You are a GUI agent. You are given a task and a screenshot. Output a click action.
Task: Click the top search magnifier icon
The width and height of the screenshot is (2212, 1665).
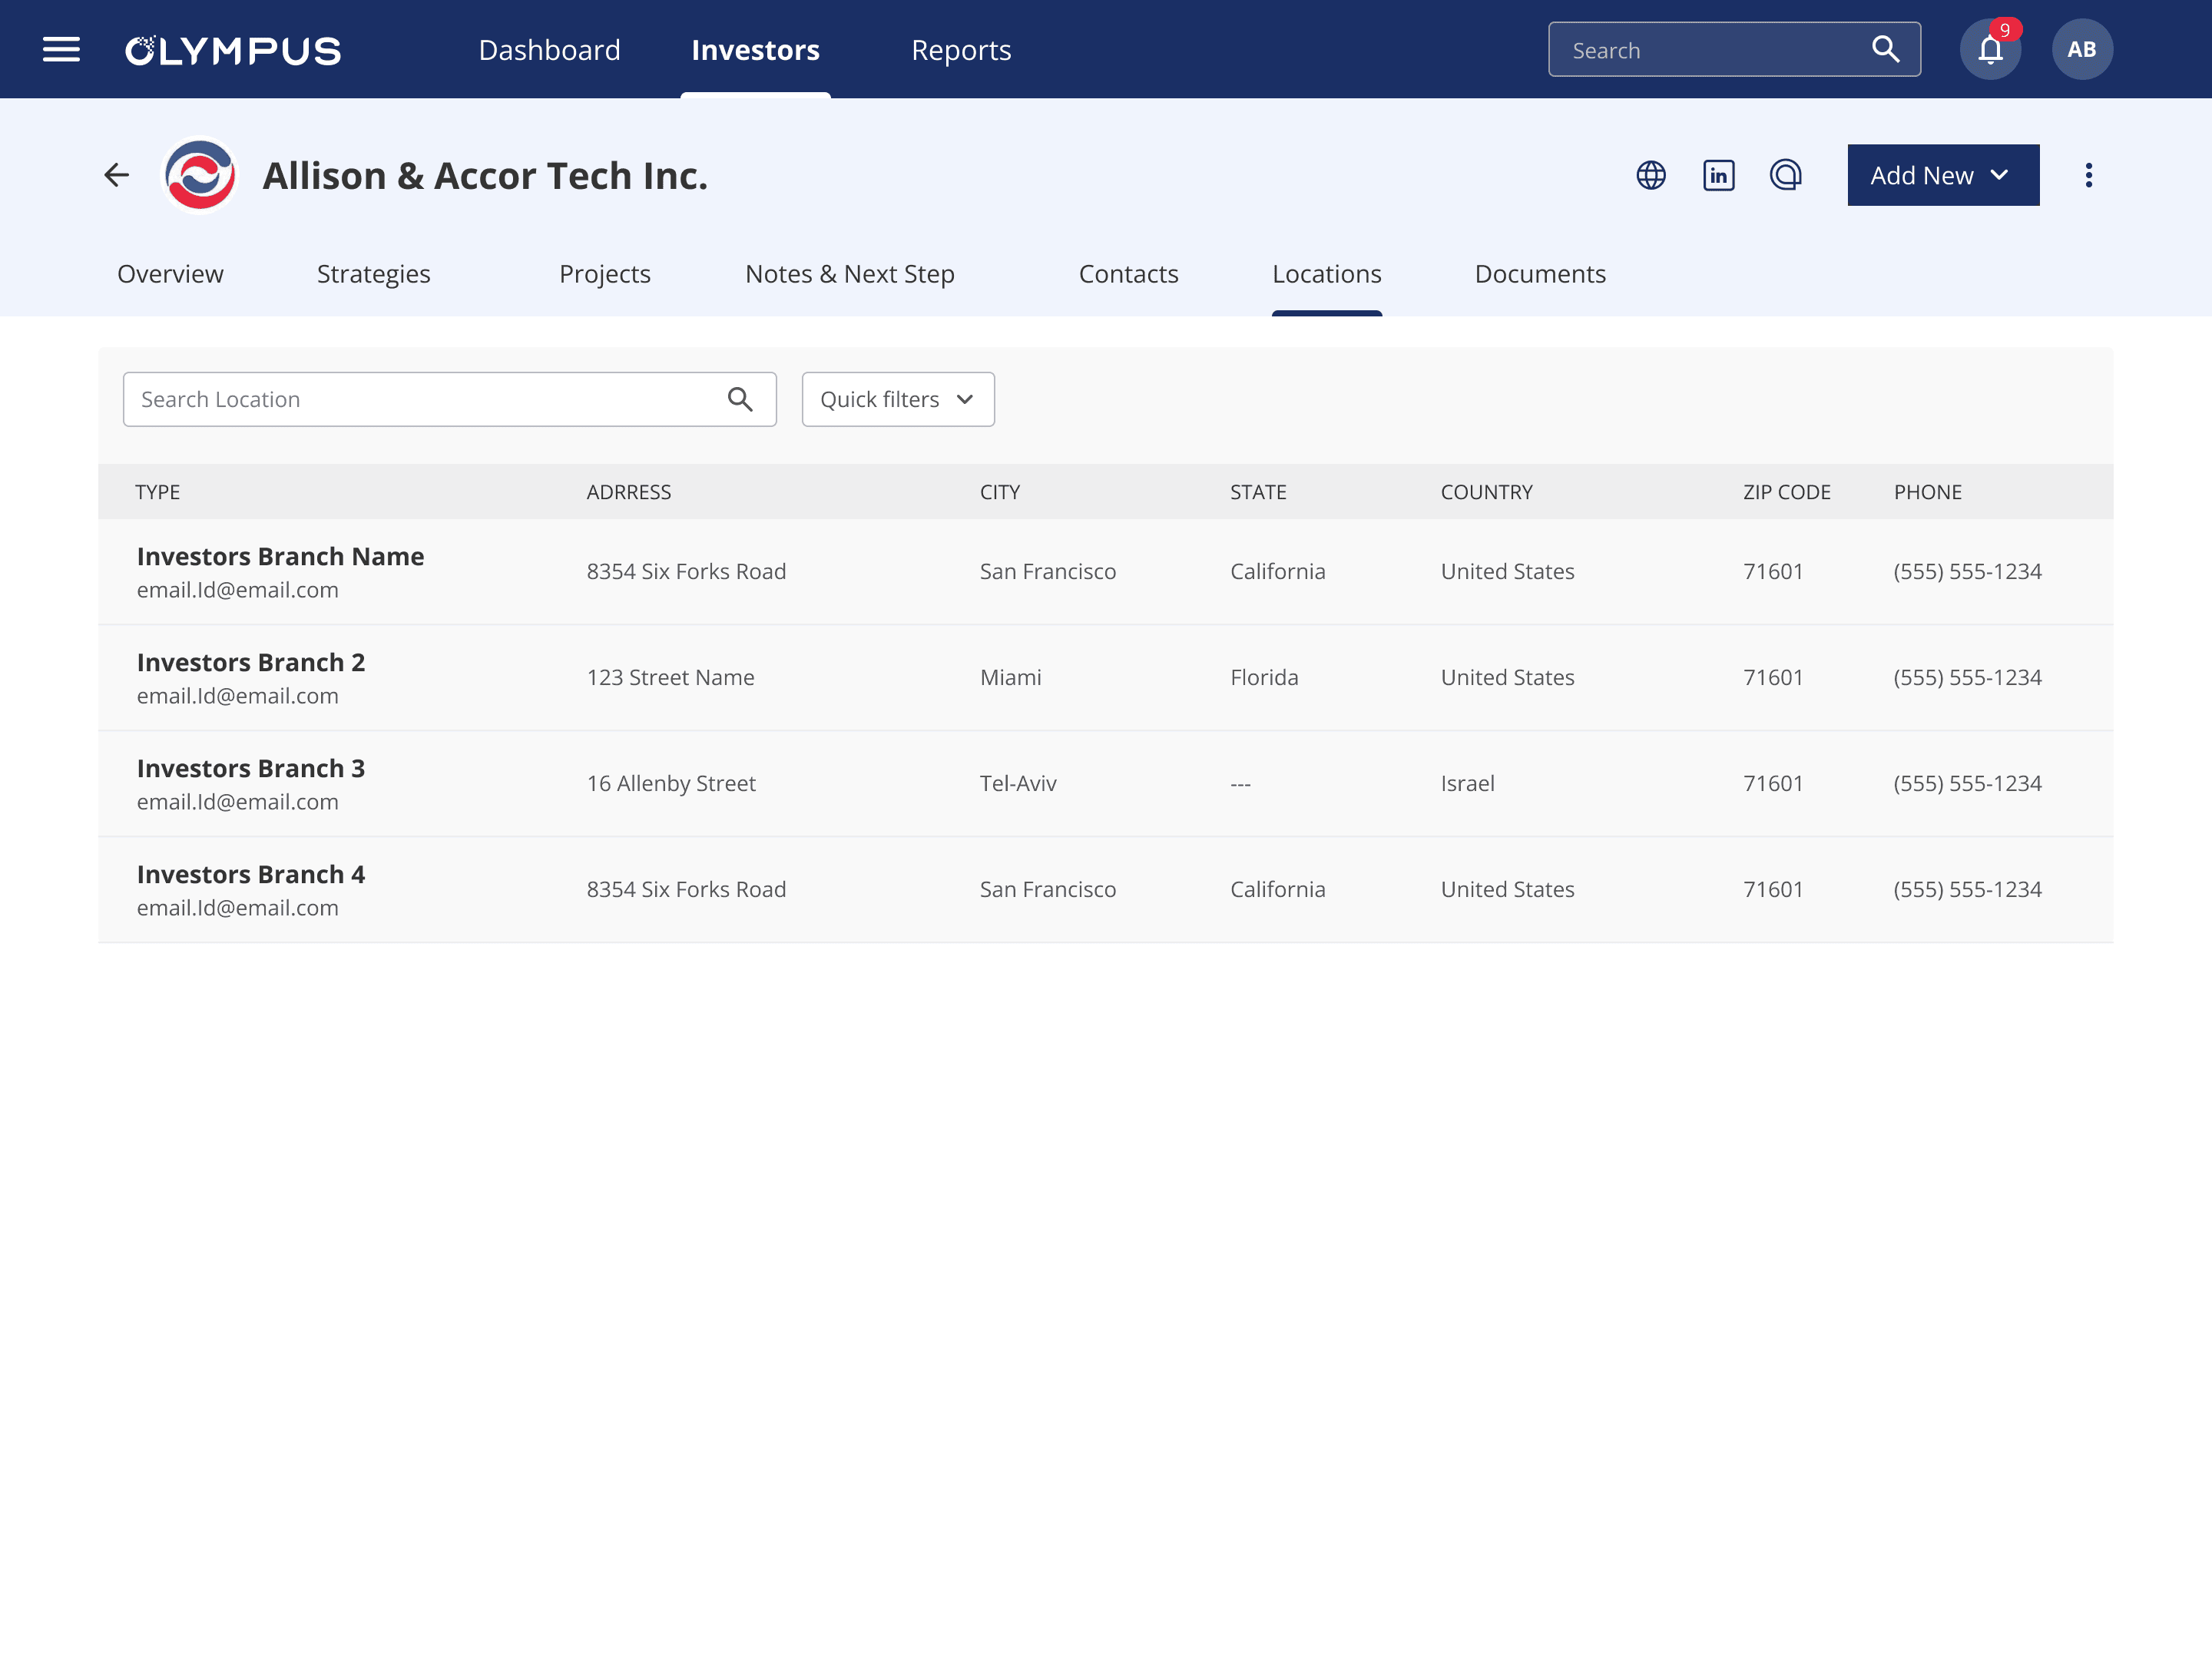coord(1885,50)
